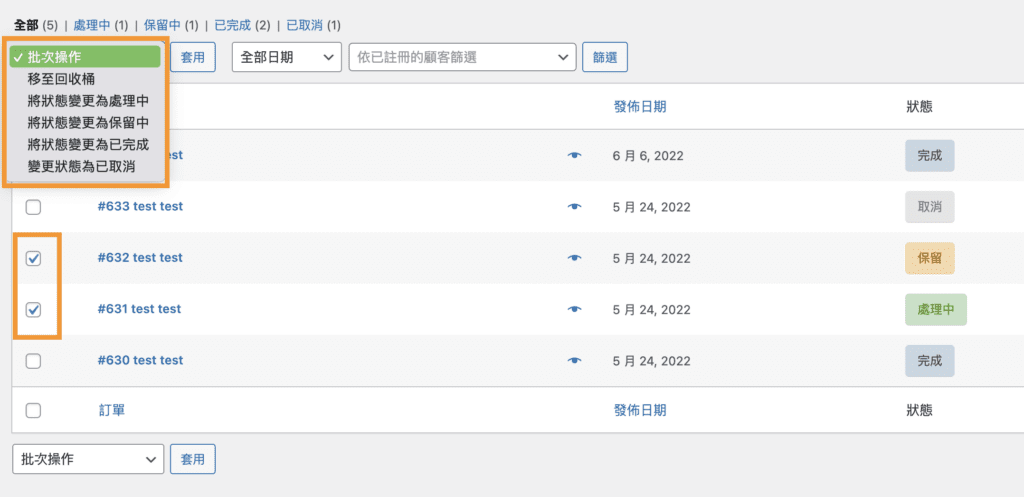Click preview eye icon for order #631
This screenshot has height=497, width=1024.
574,310
